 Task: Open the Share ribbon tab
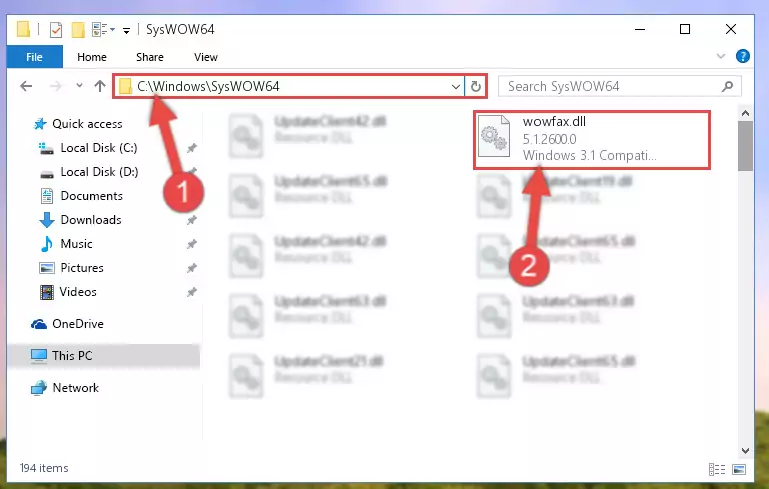point(150,57)
